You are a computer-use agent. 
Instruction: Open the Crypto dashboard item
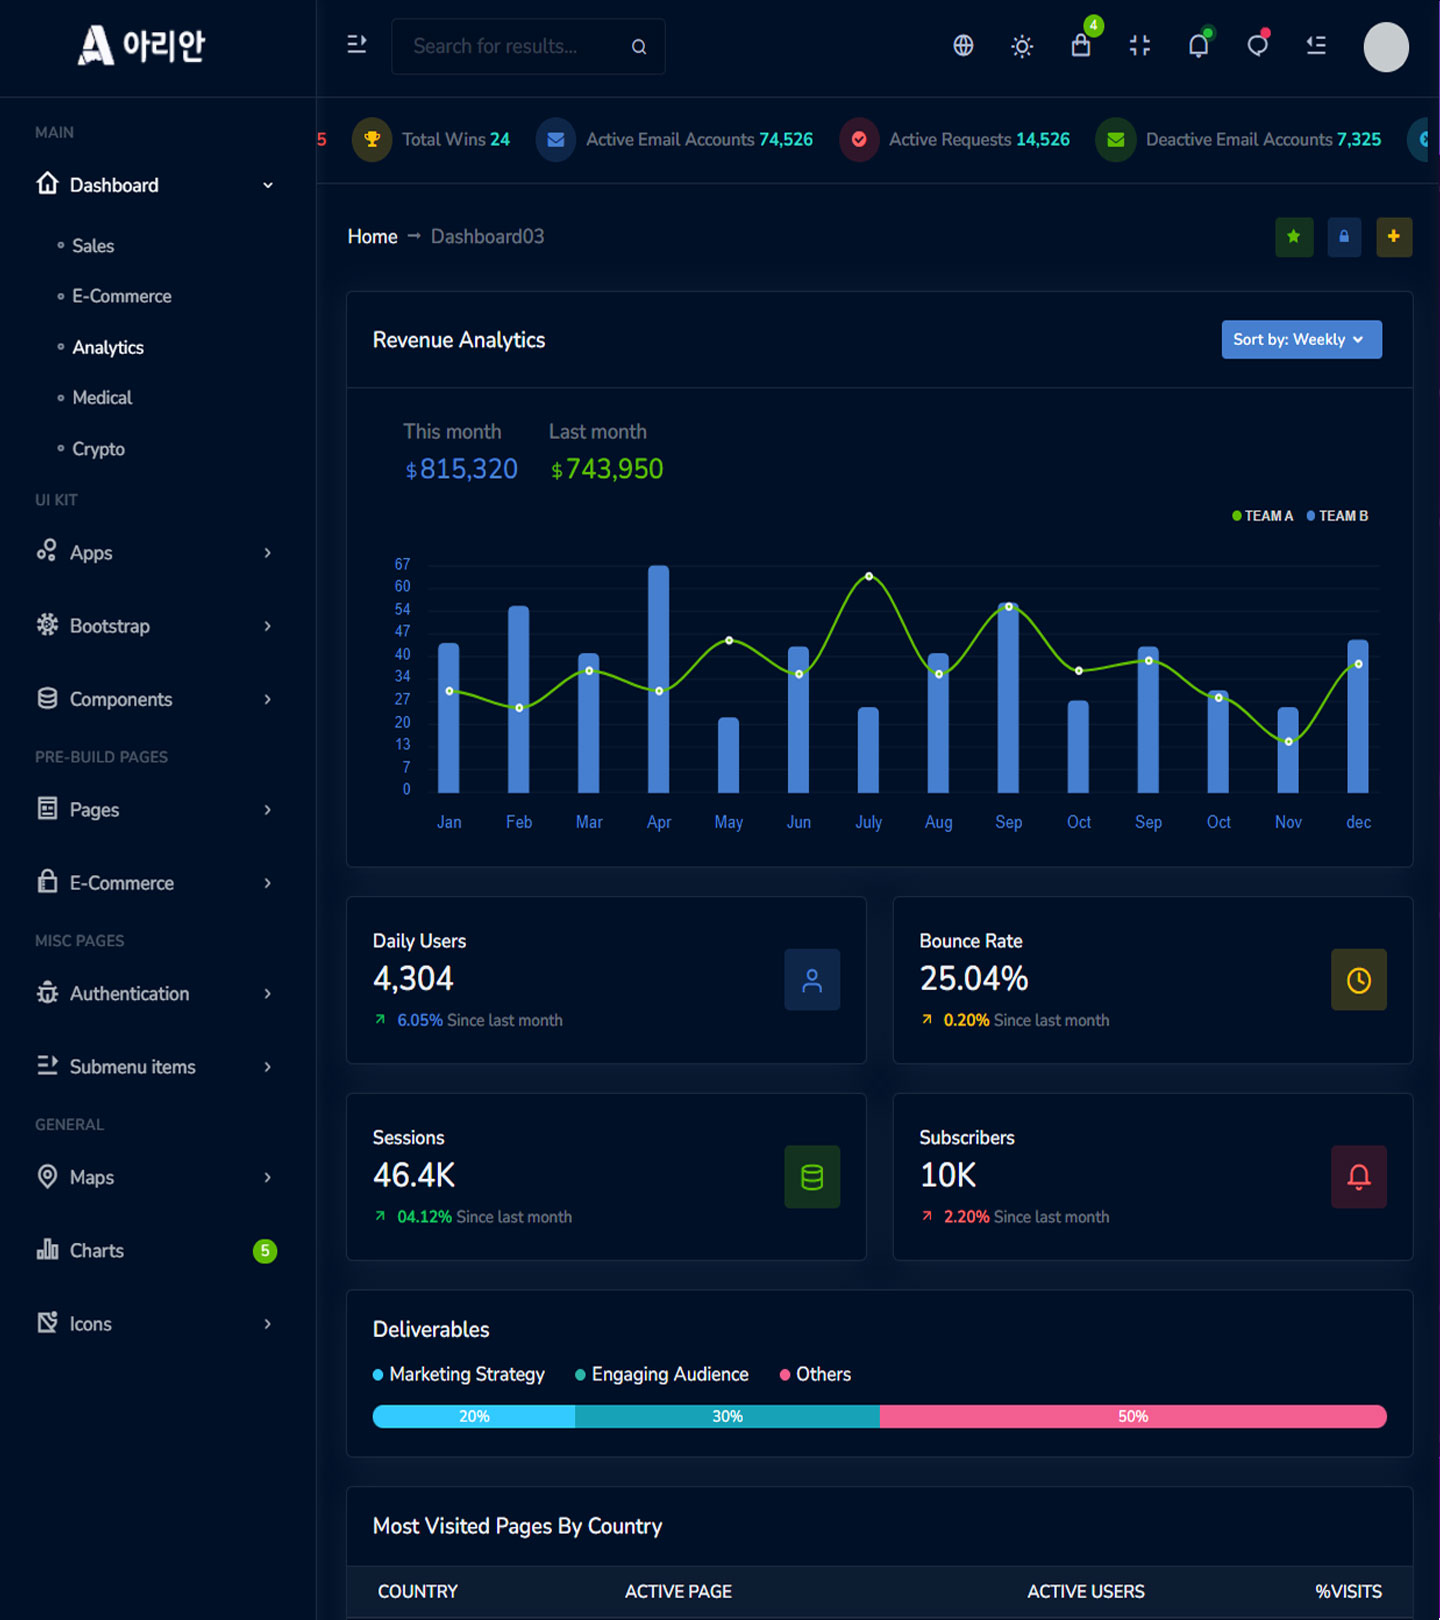tap(98, 449)
